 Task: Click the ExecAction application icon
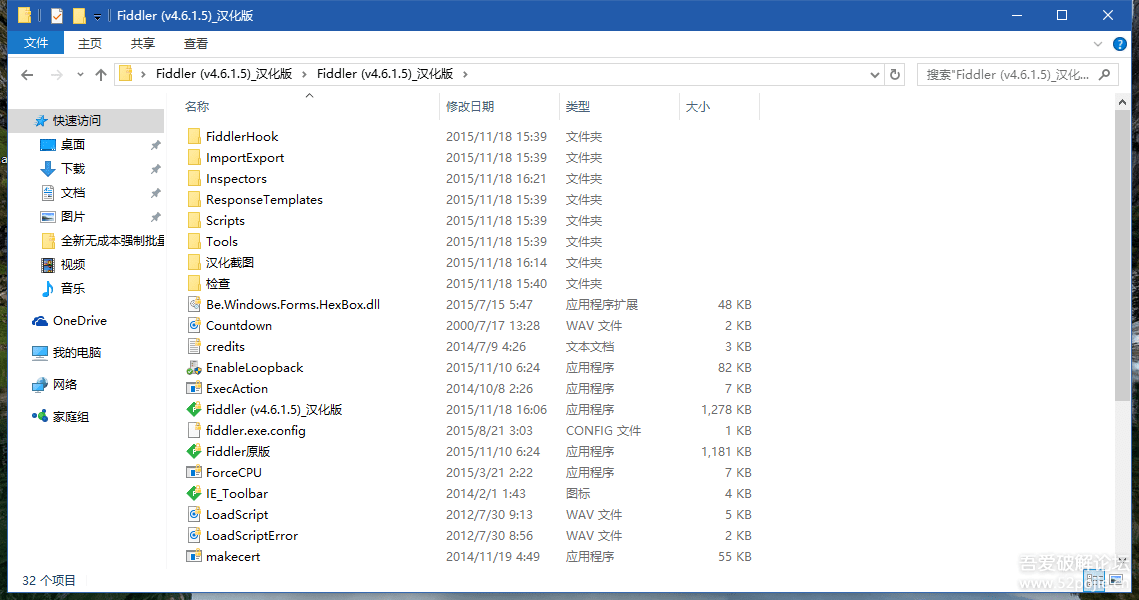click(193, 389)
